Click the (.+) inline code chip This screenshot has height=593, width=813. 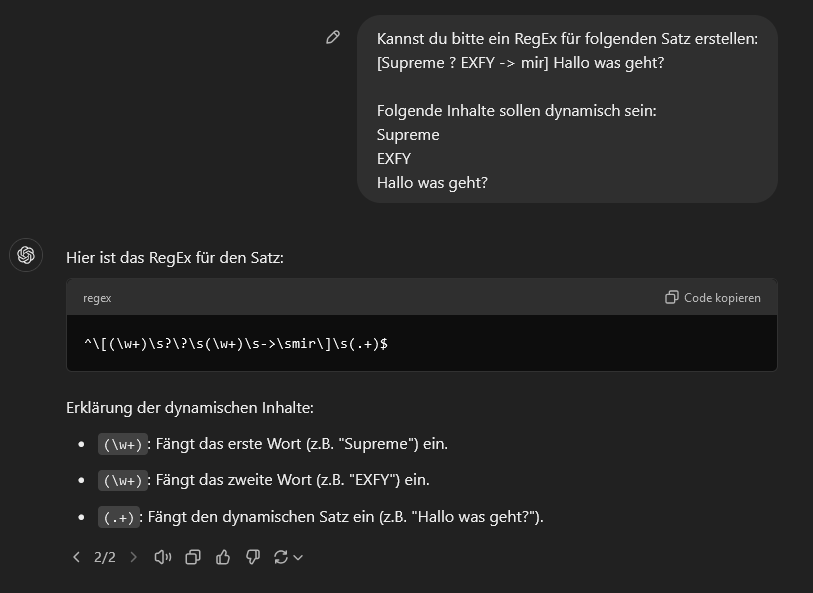[x=118, y=517]
